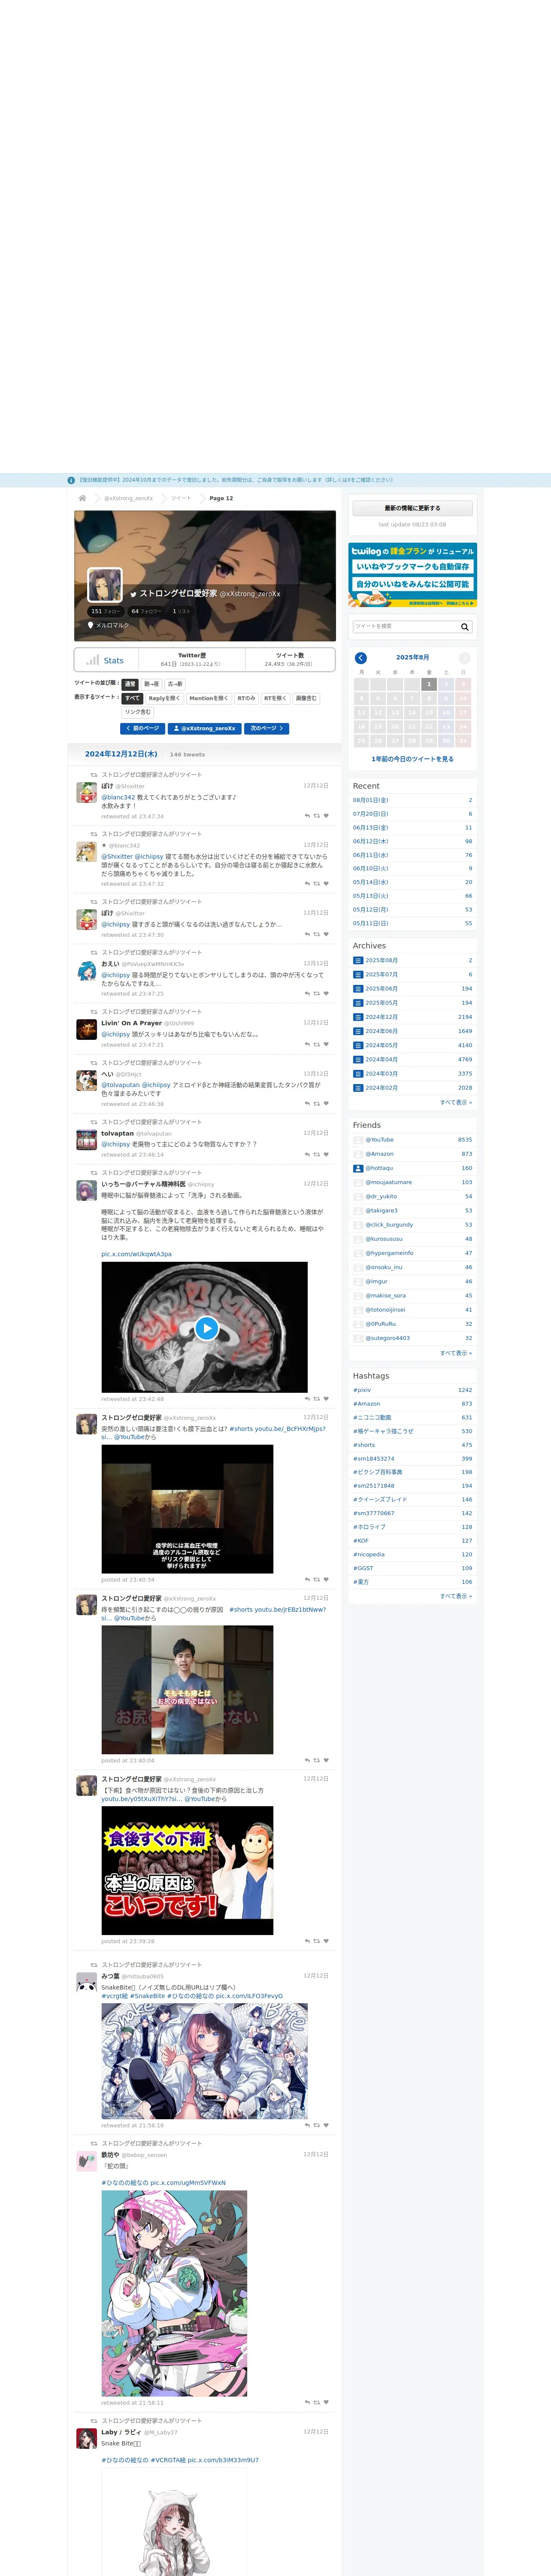This screenshot has height=2576, width=551.
Task: Open 1年前の今日のツイートを見る link
Action: [413, 759]
